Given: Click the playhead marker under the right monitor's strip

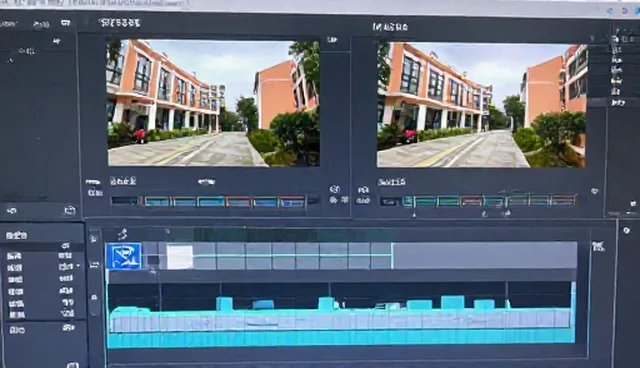Looking at the screenshot, I should pyautogui.click(x=415, y=214).
